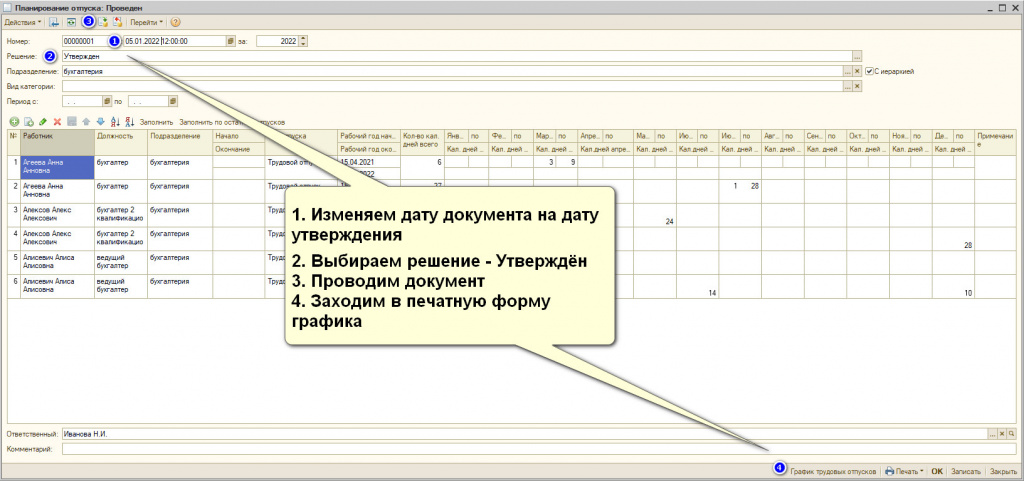Toggle the С иерархией checkbox
Viewport: 1024px width, 481px height.
[x=869, y=71]
